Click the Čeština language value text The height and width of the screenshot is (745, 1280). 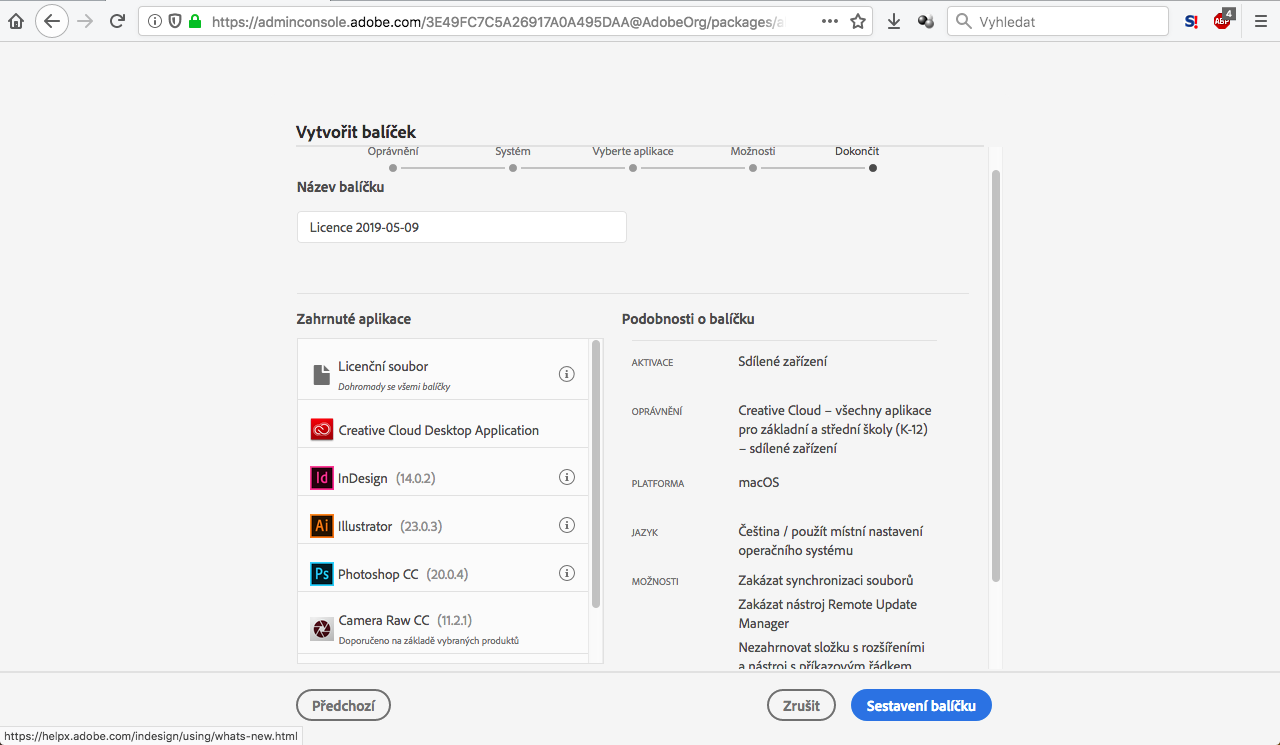(x=830, y=540)
